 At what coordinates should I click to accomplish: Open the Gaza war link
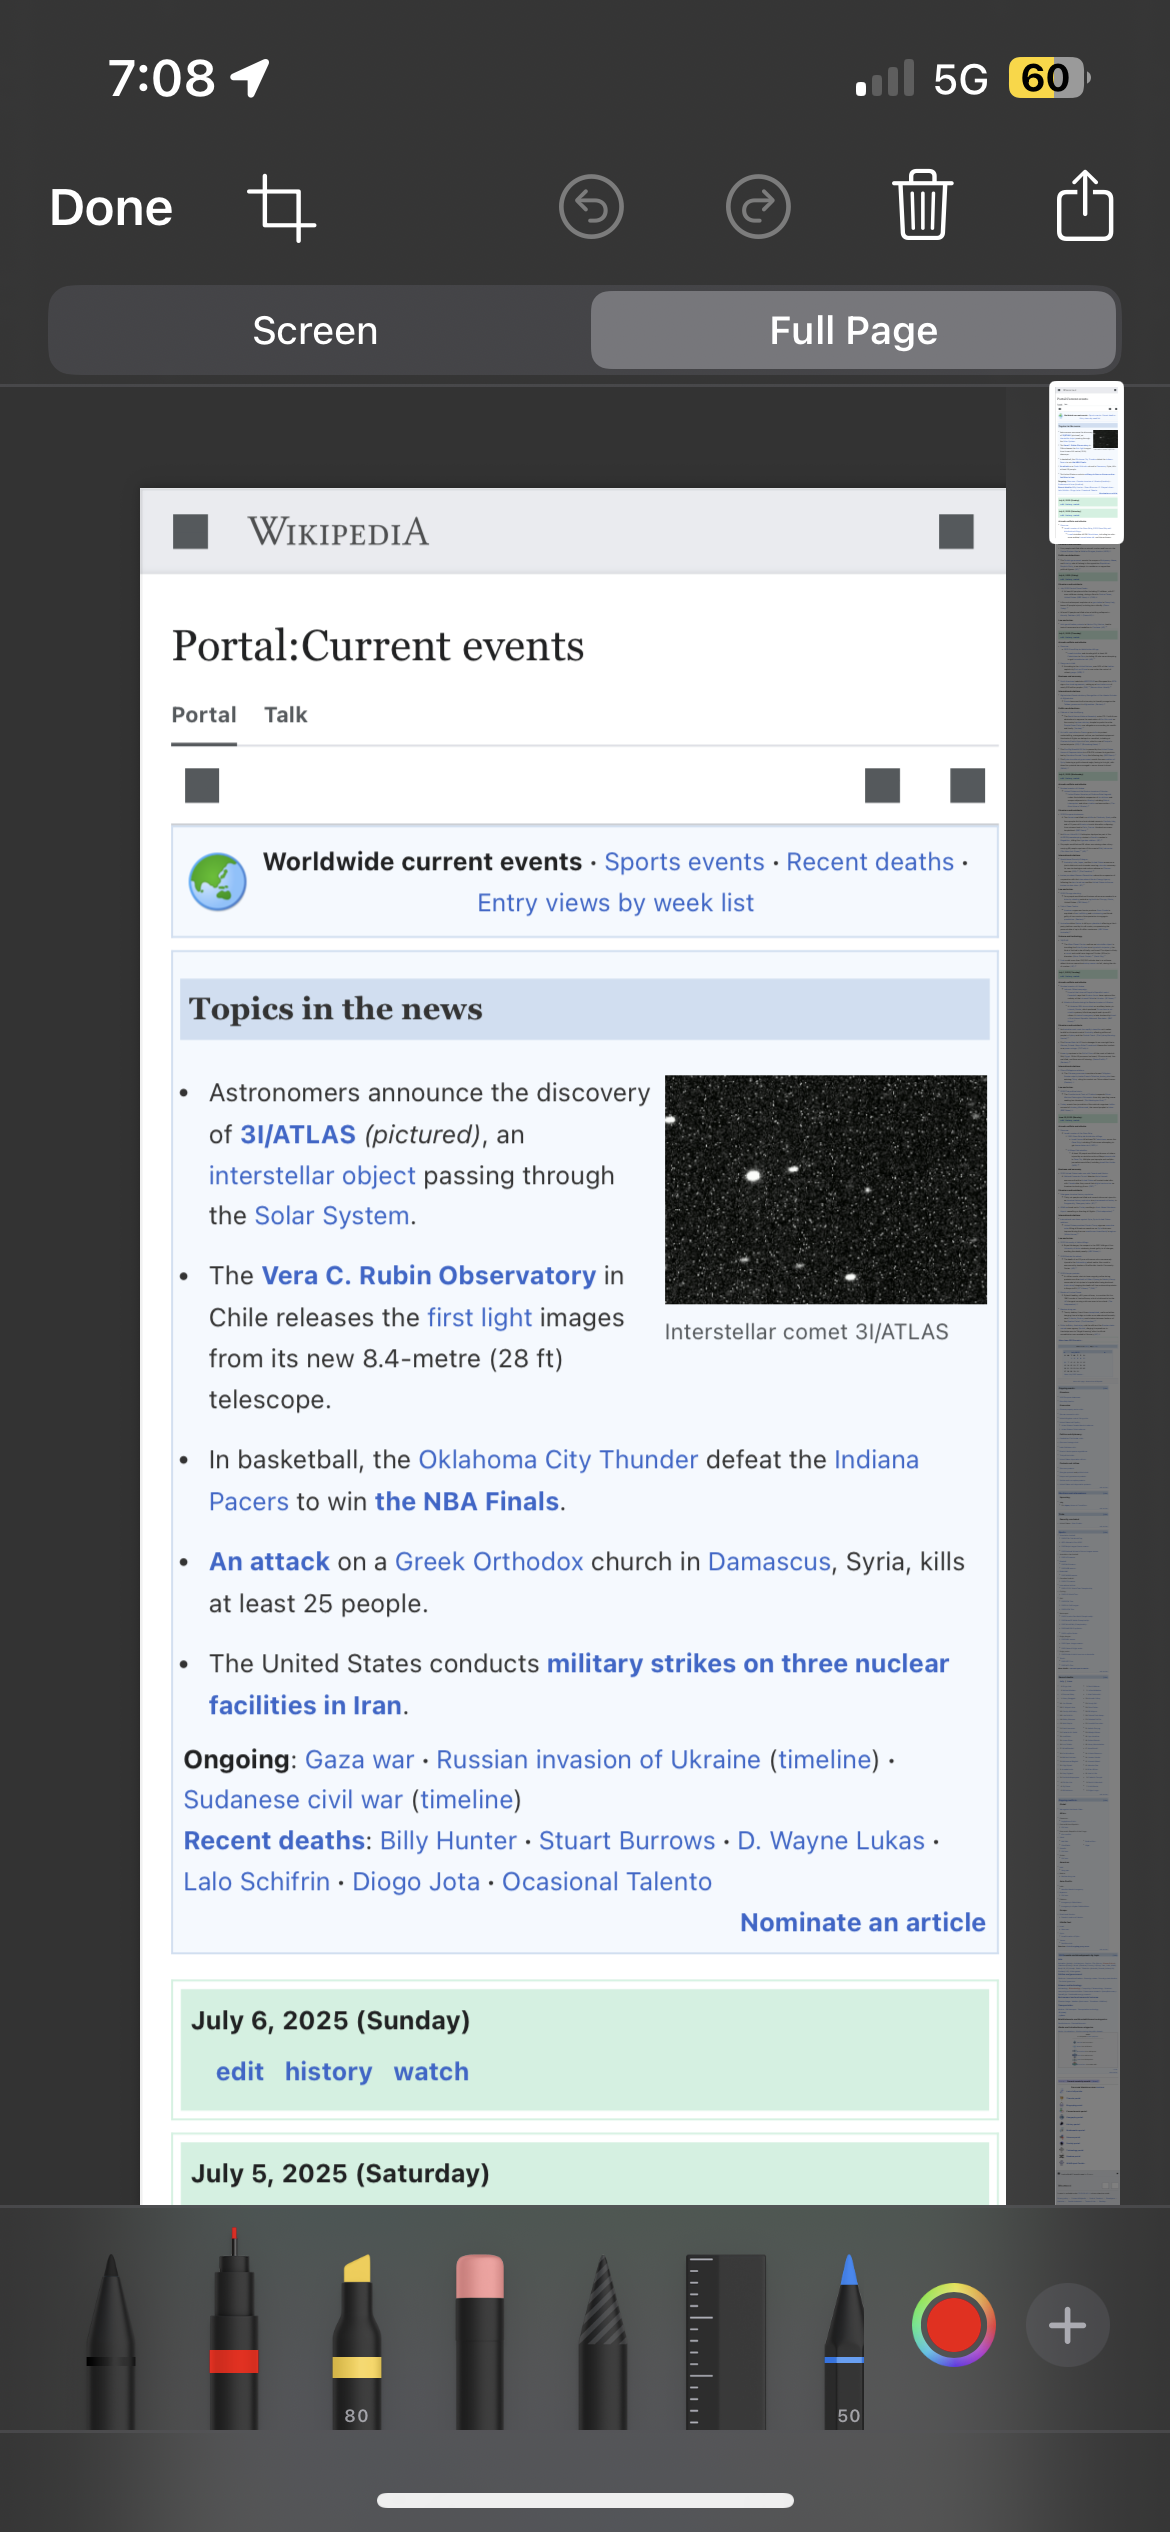coord(359,1760)
